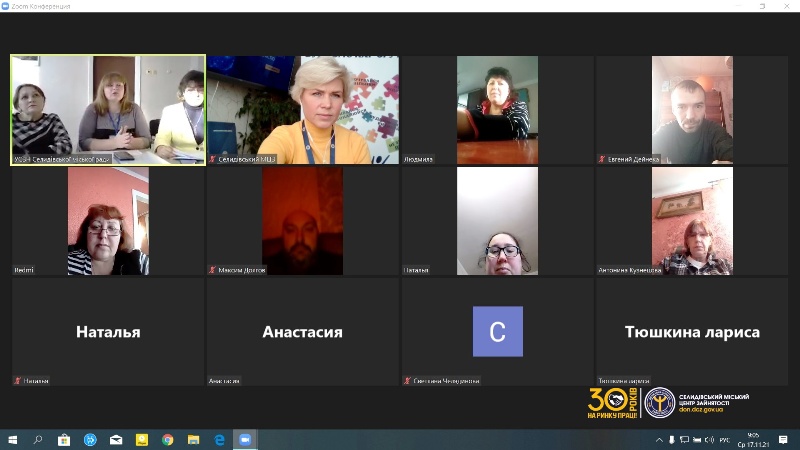Open the Mail app in the taskbar

[116, 440]
